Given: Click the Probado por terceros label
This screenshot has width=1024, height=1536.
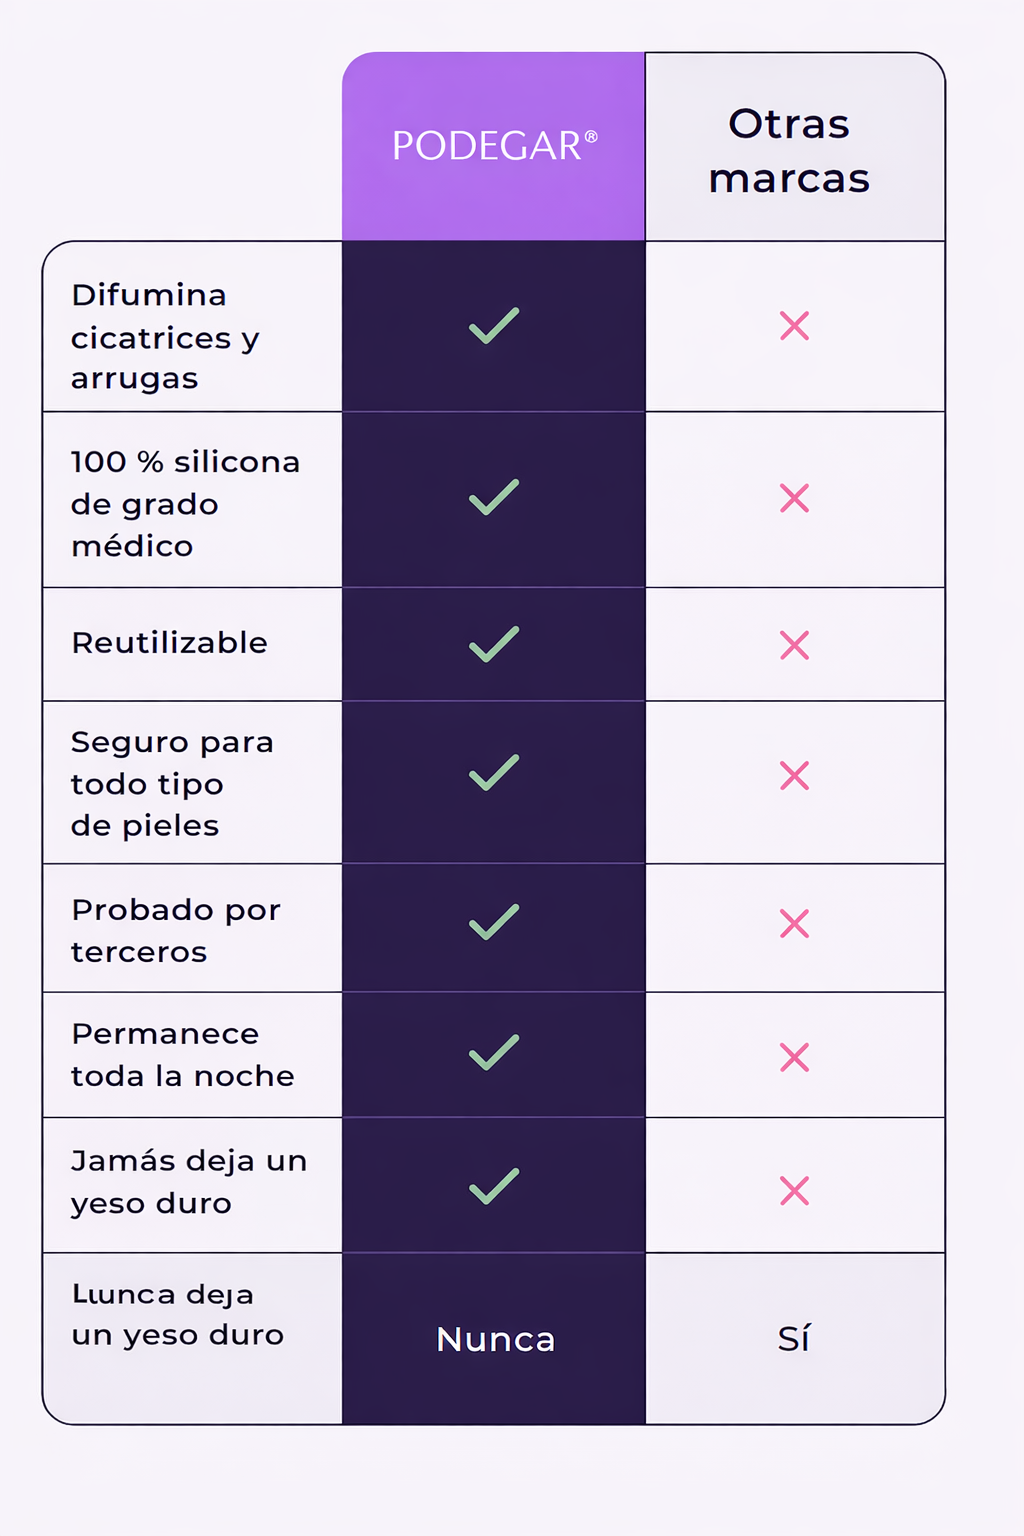Looking at the screenshot, I should [x=176, y=930].
